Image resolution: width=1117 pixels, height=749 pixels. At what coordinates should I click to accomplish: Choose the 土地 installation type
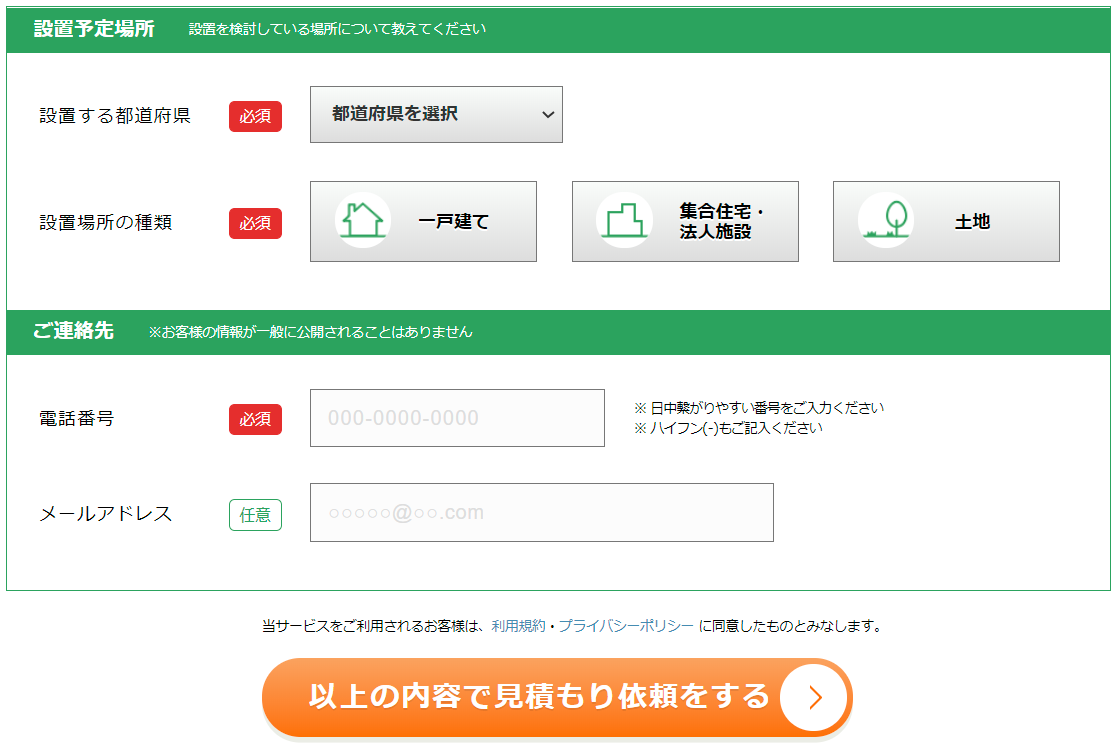(x=946, y=221)
